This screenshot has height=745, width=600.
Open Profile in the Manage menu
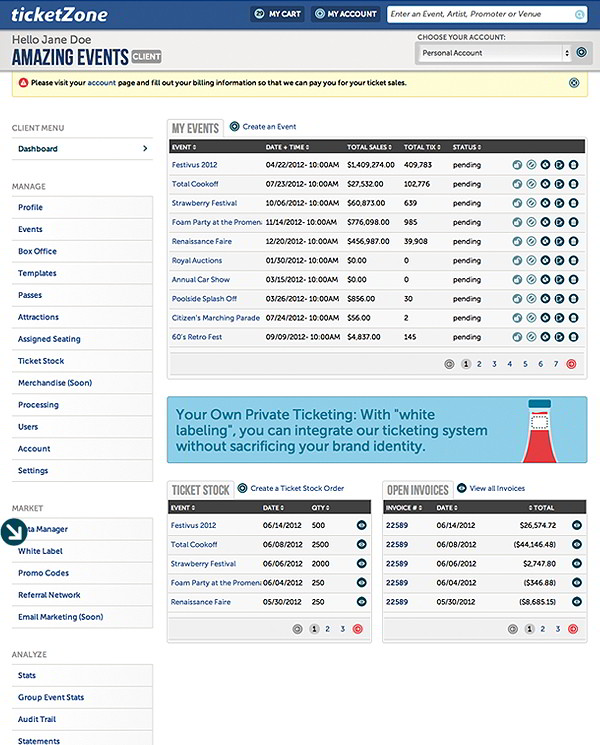tap(82, 207)
